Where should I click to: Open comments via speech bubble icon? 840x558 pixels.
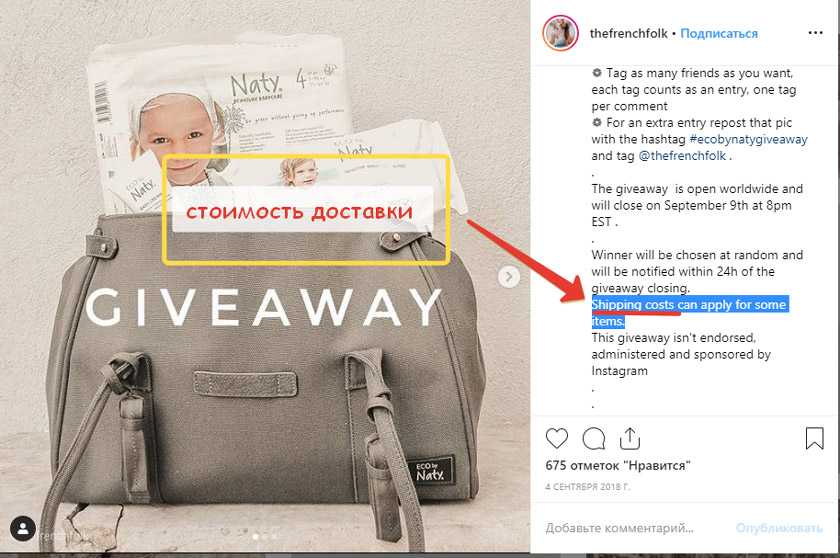(x=594, y=439)
